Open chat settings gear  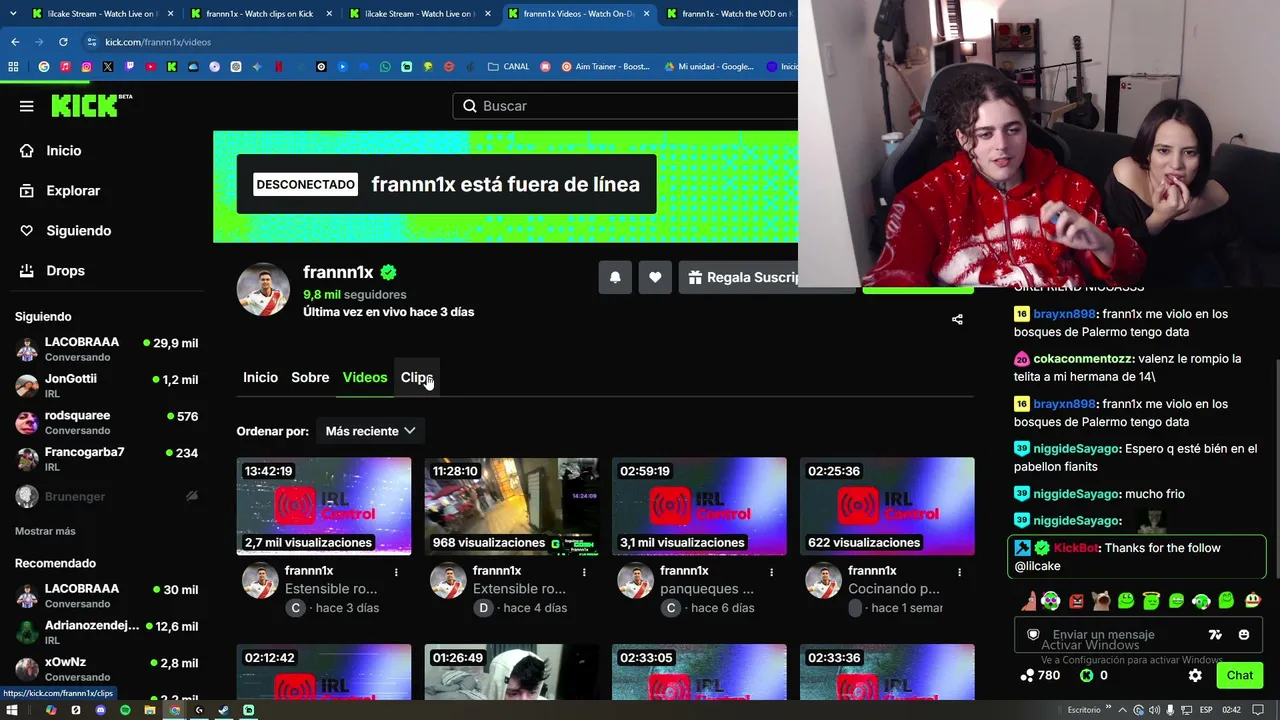(1195, 675)
